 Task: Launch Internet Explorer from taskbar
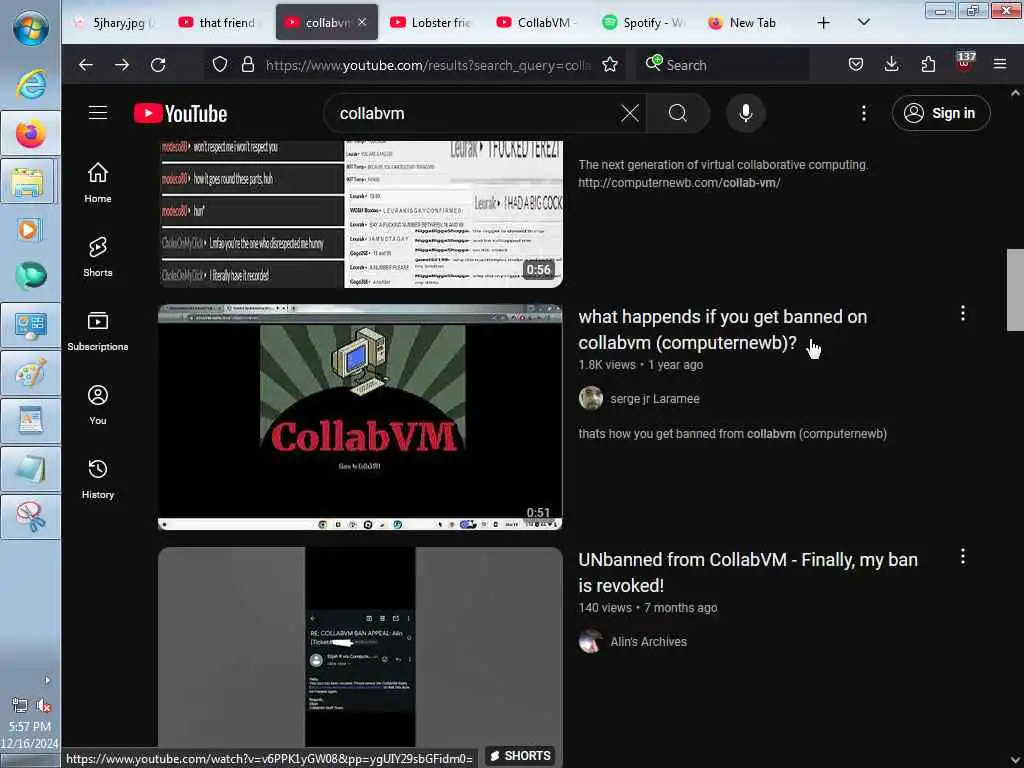click(30, 84)
